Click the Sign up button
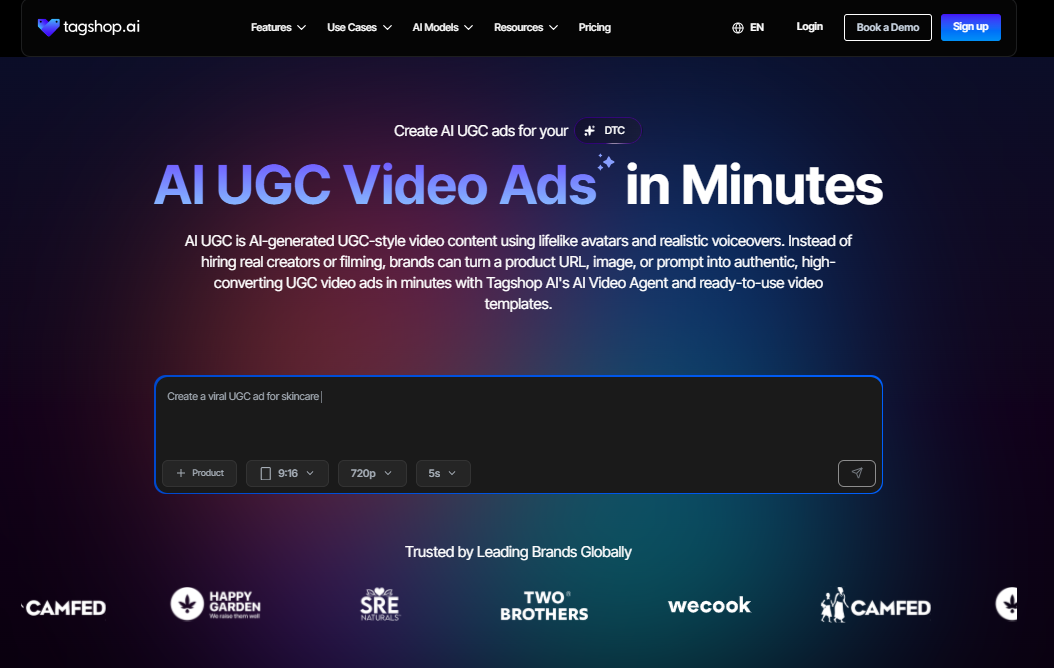This screenshot has width=1054, height=668. (x=971, y=27)
